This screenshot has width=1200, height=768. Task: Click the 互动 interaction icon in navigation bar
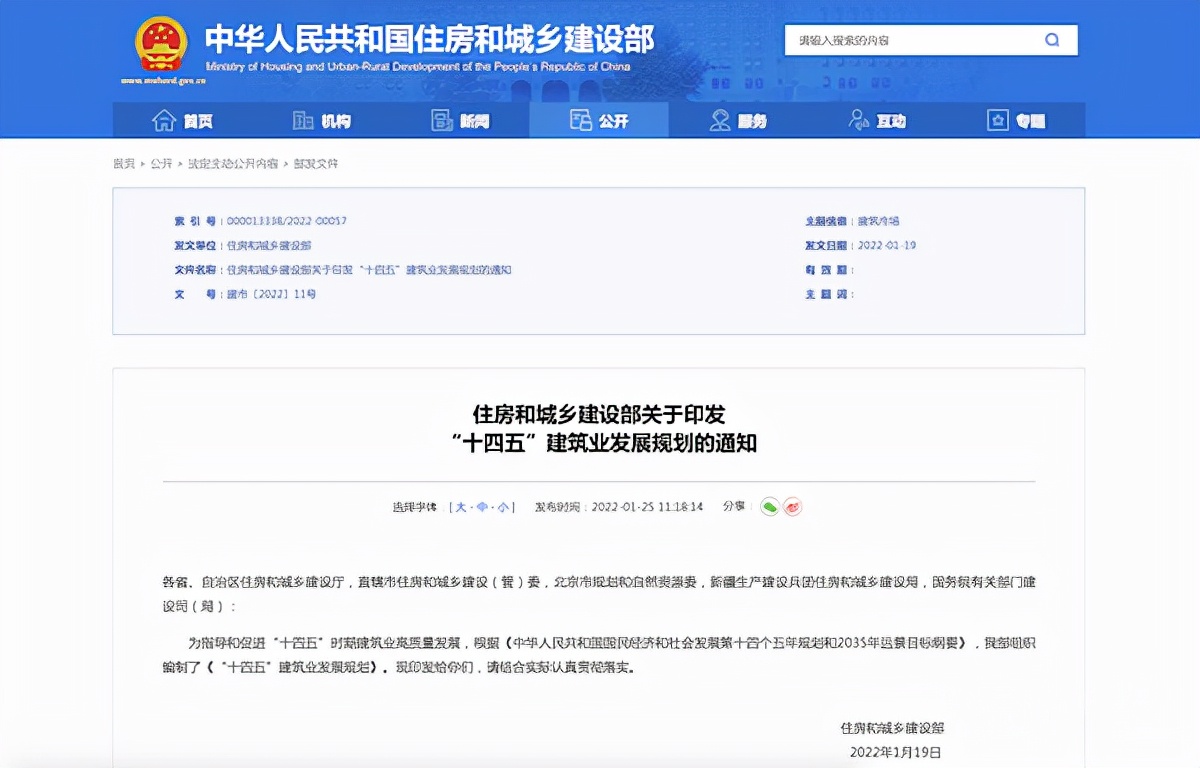pos(856,119)
